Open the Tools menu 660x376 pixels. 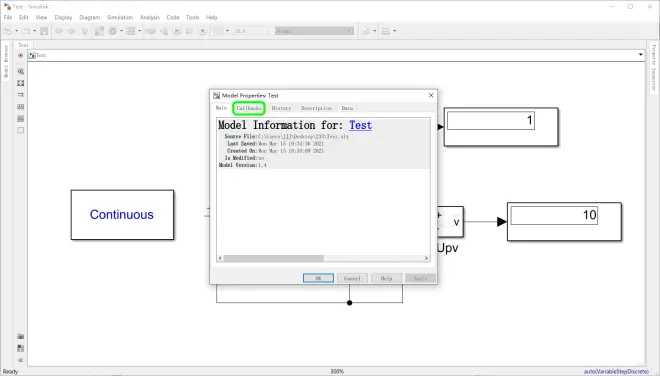[192, 18]
